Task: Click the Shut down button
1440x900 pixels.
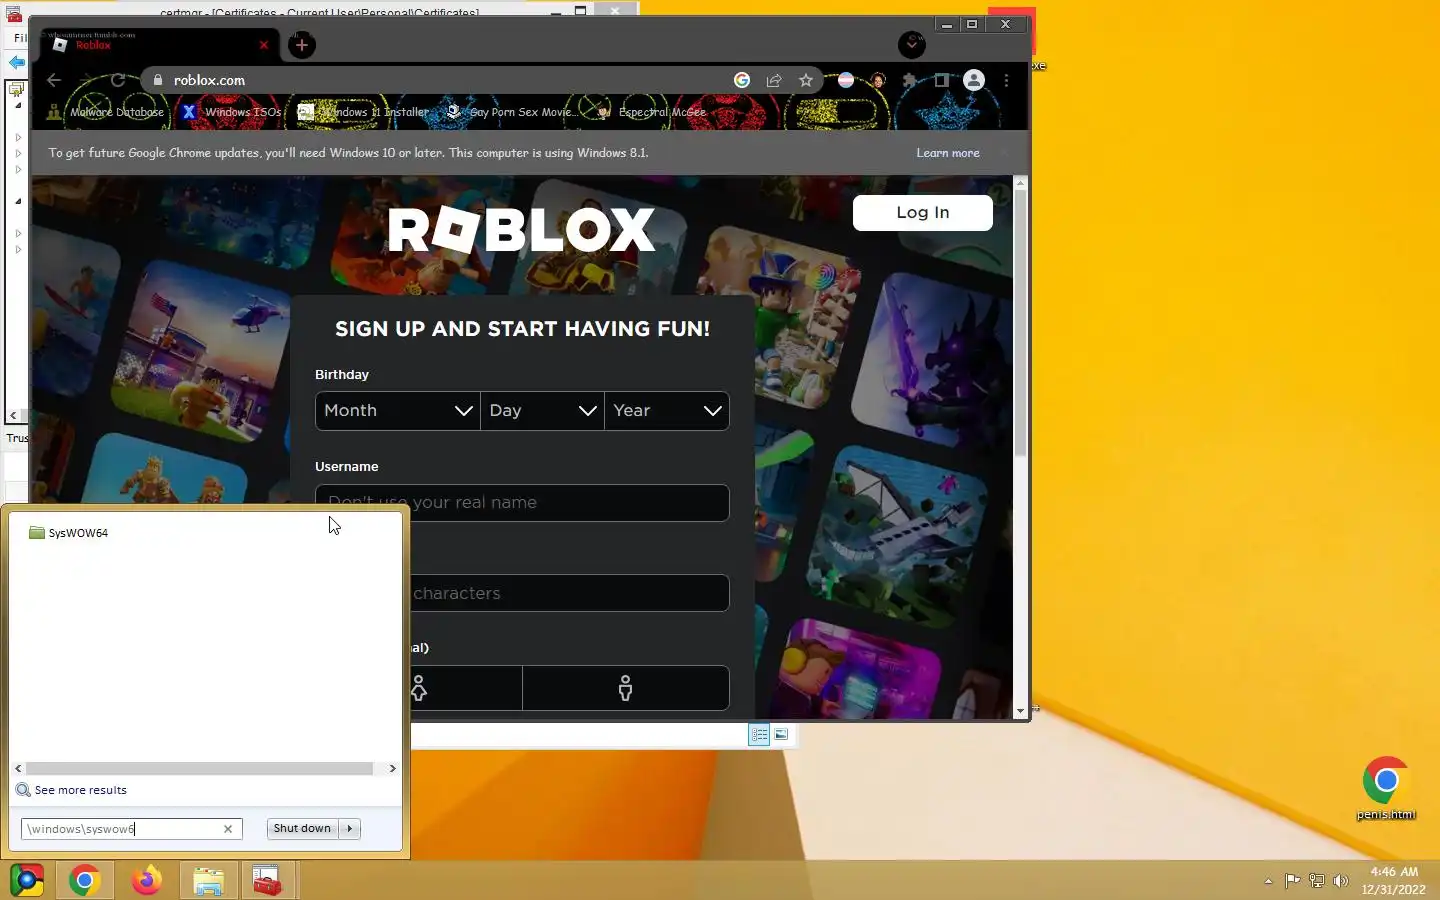Action: pos(302,828)
